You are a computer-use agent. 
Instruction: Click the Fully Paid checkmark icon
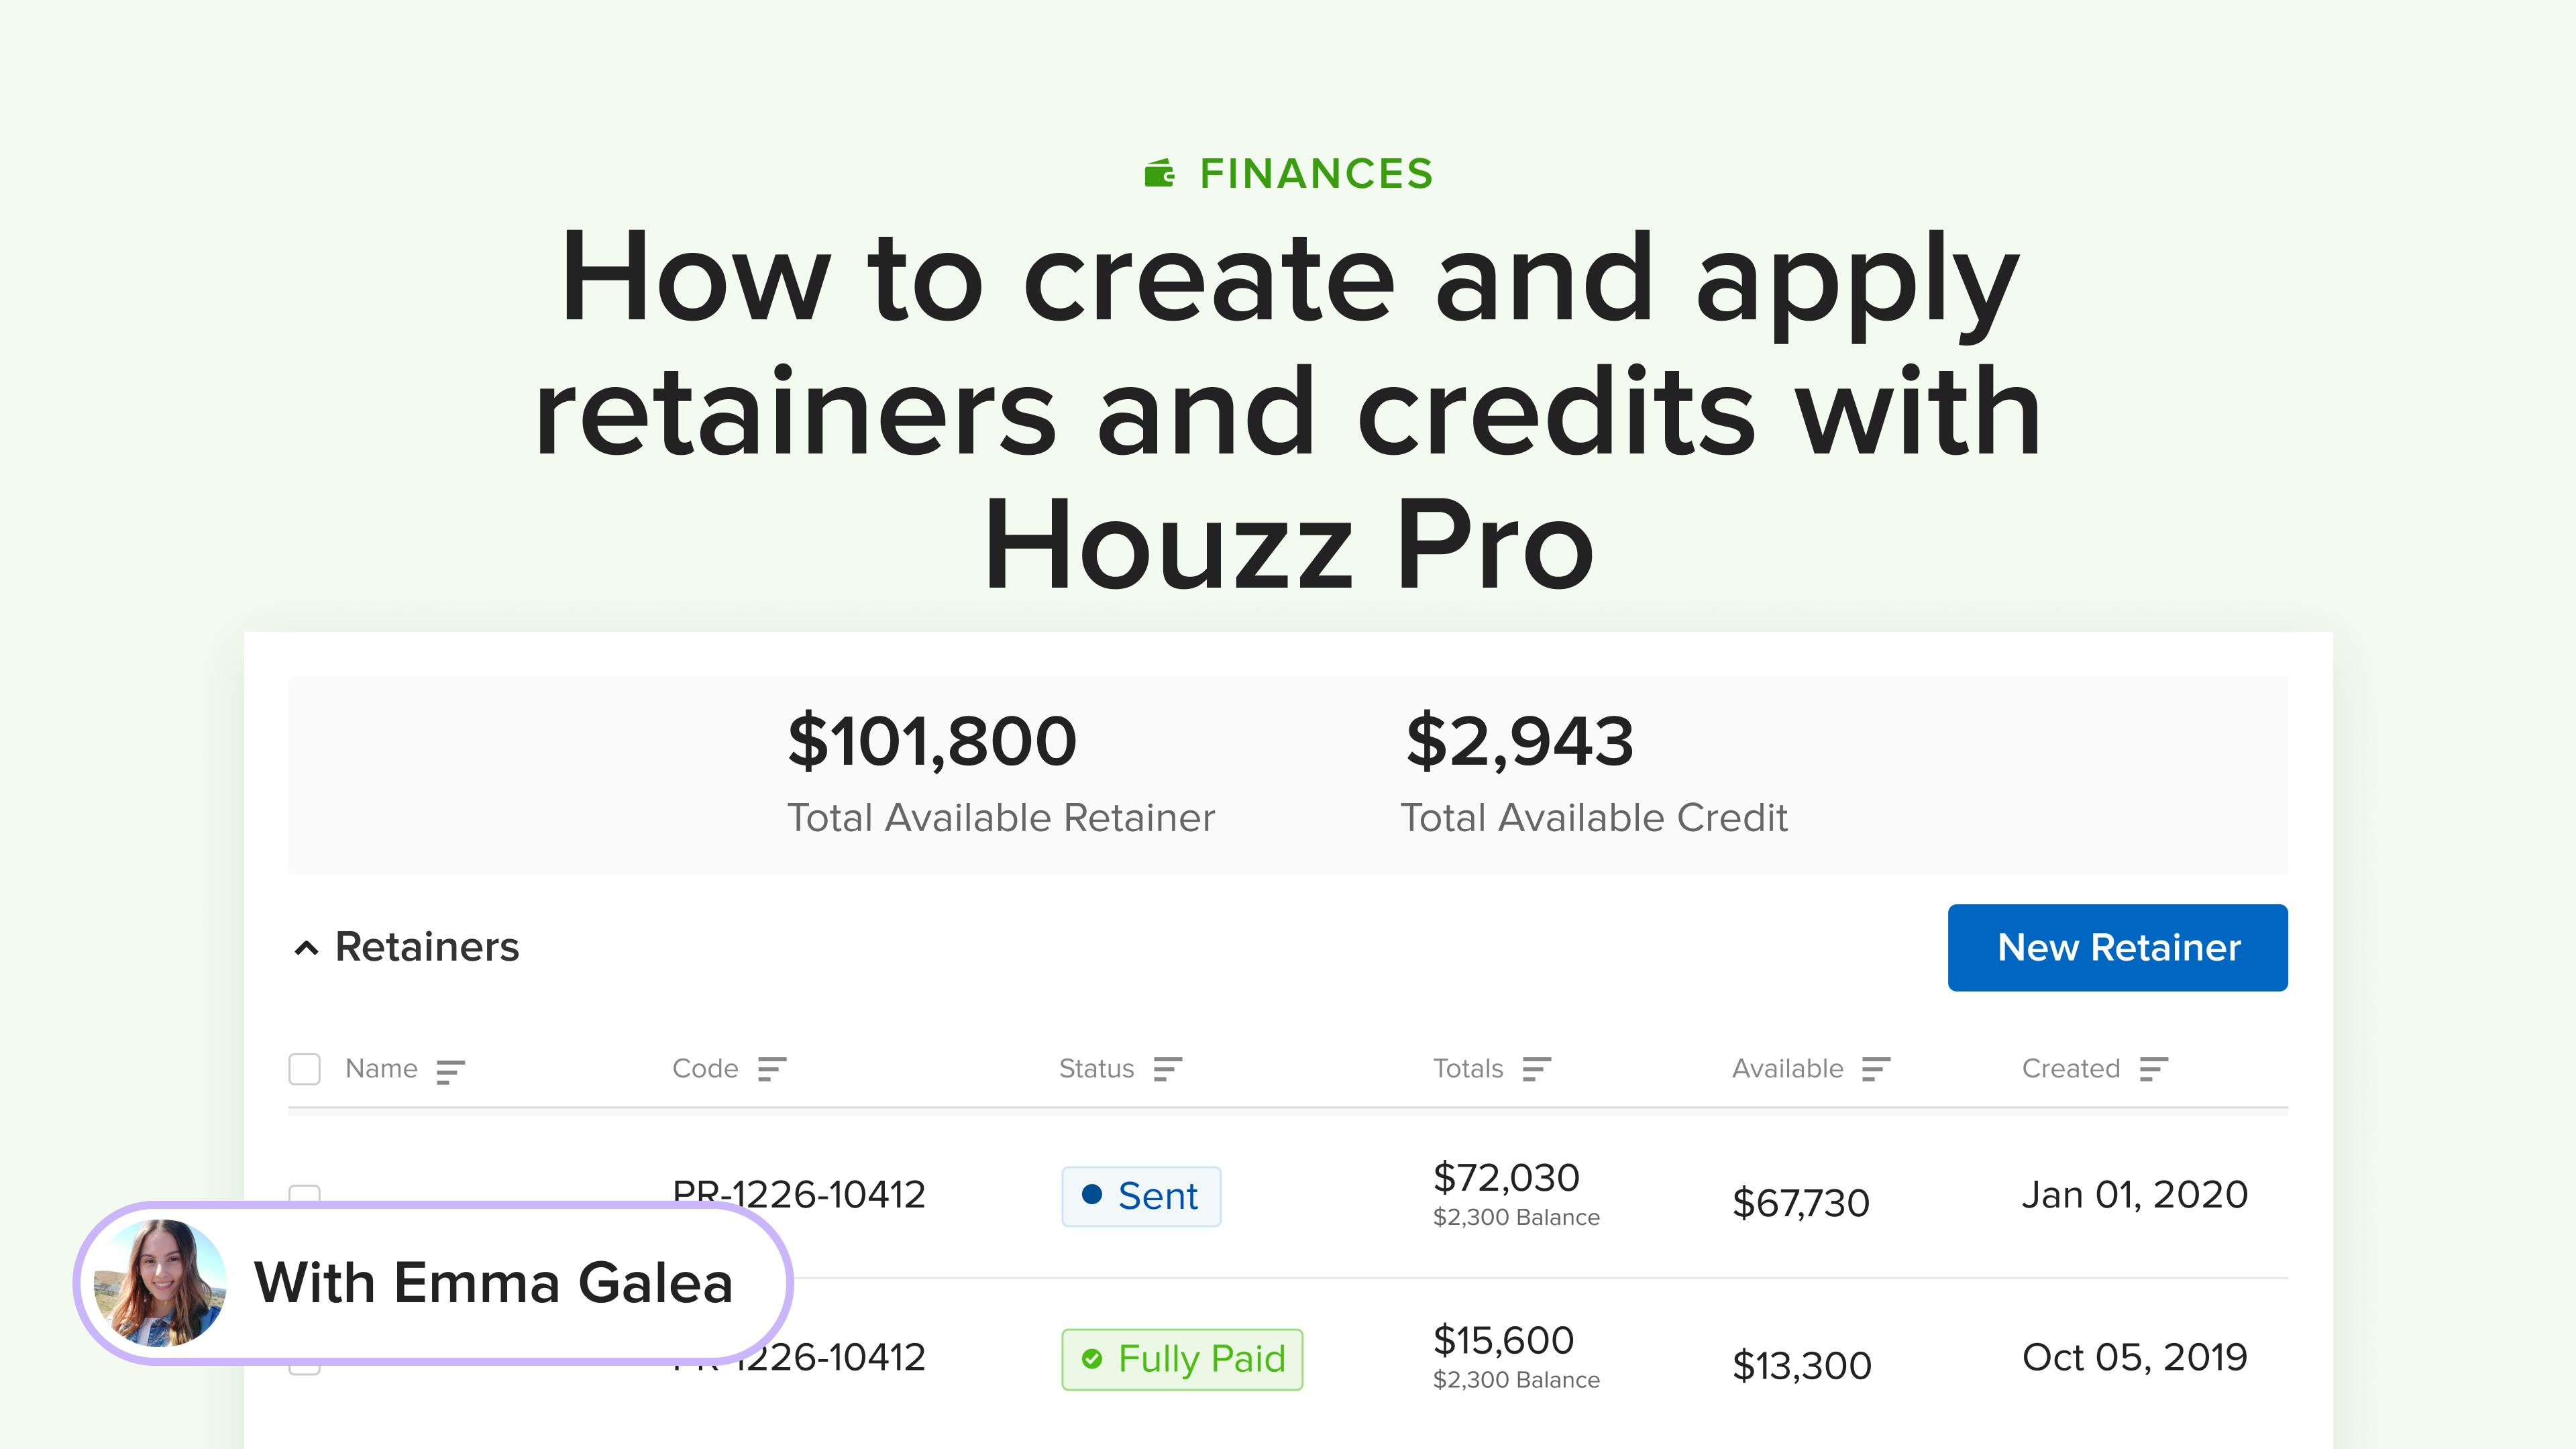click(x=1092, y=1359)
